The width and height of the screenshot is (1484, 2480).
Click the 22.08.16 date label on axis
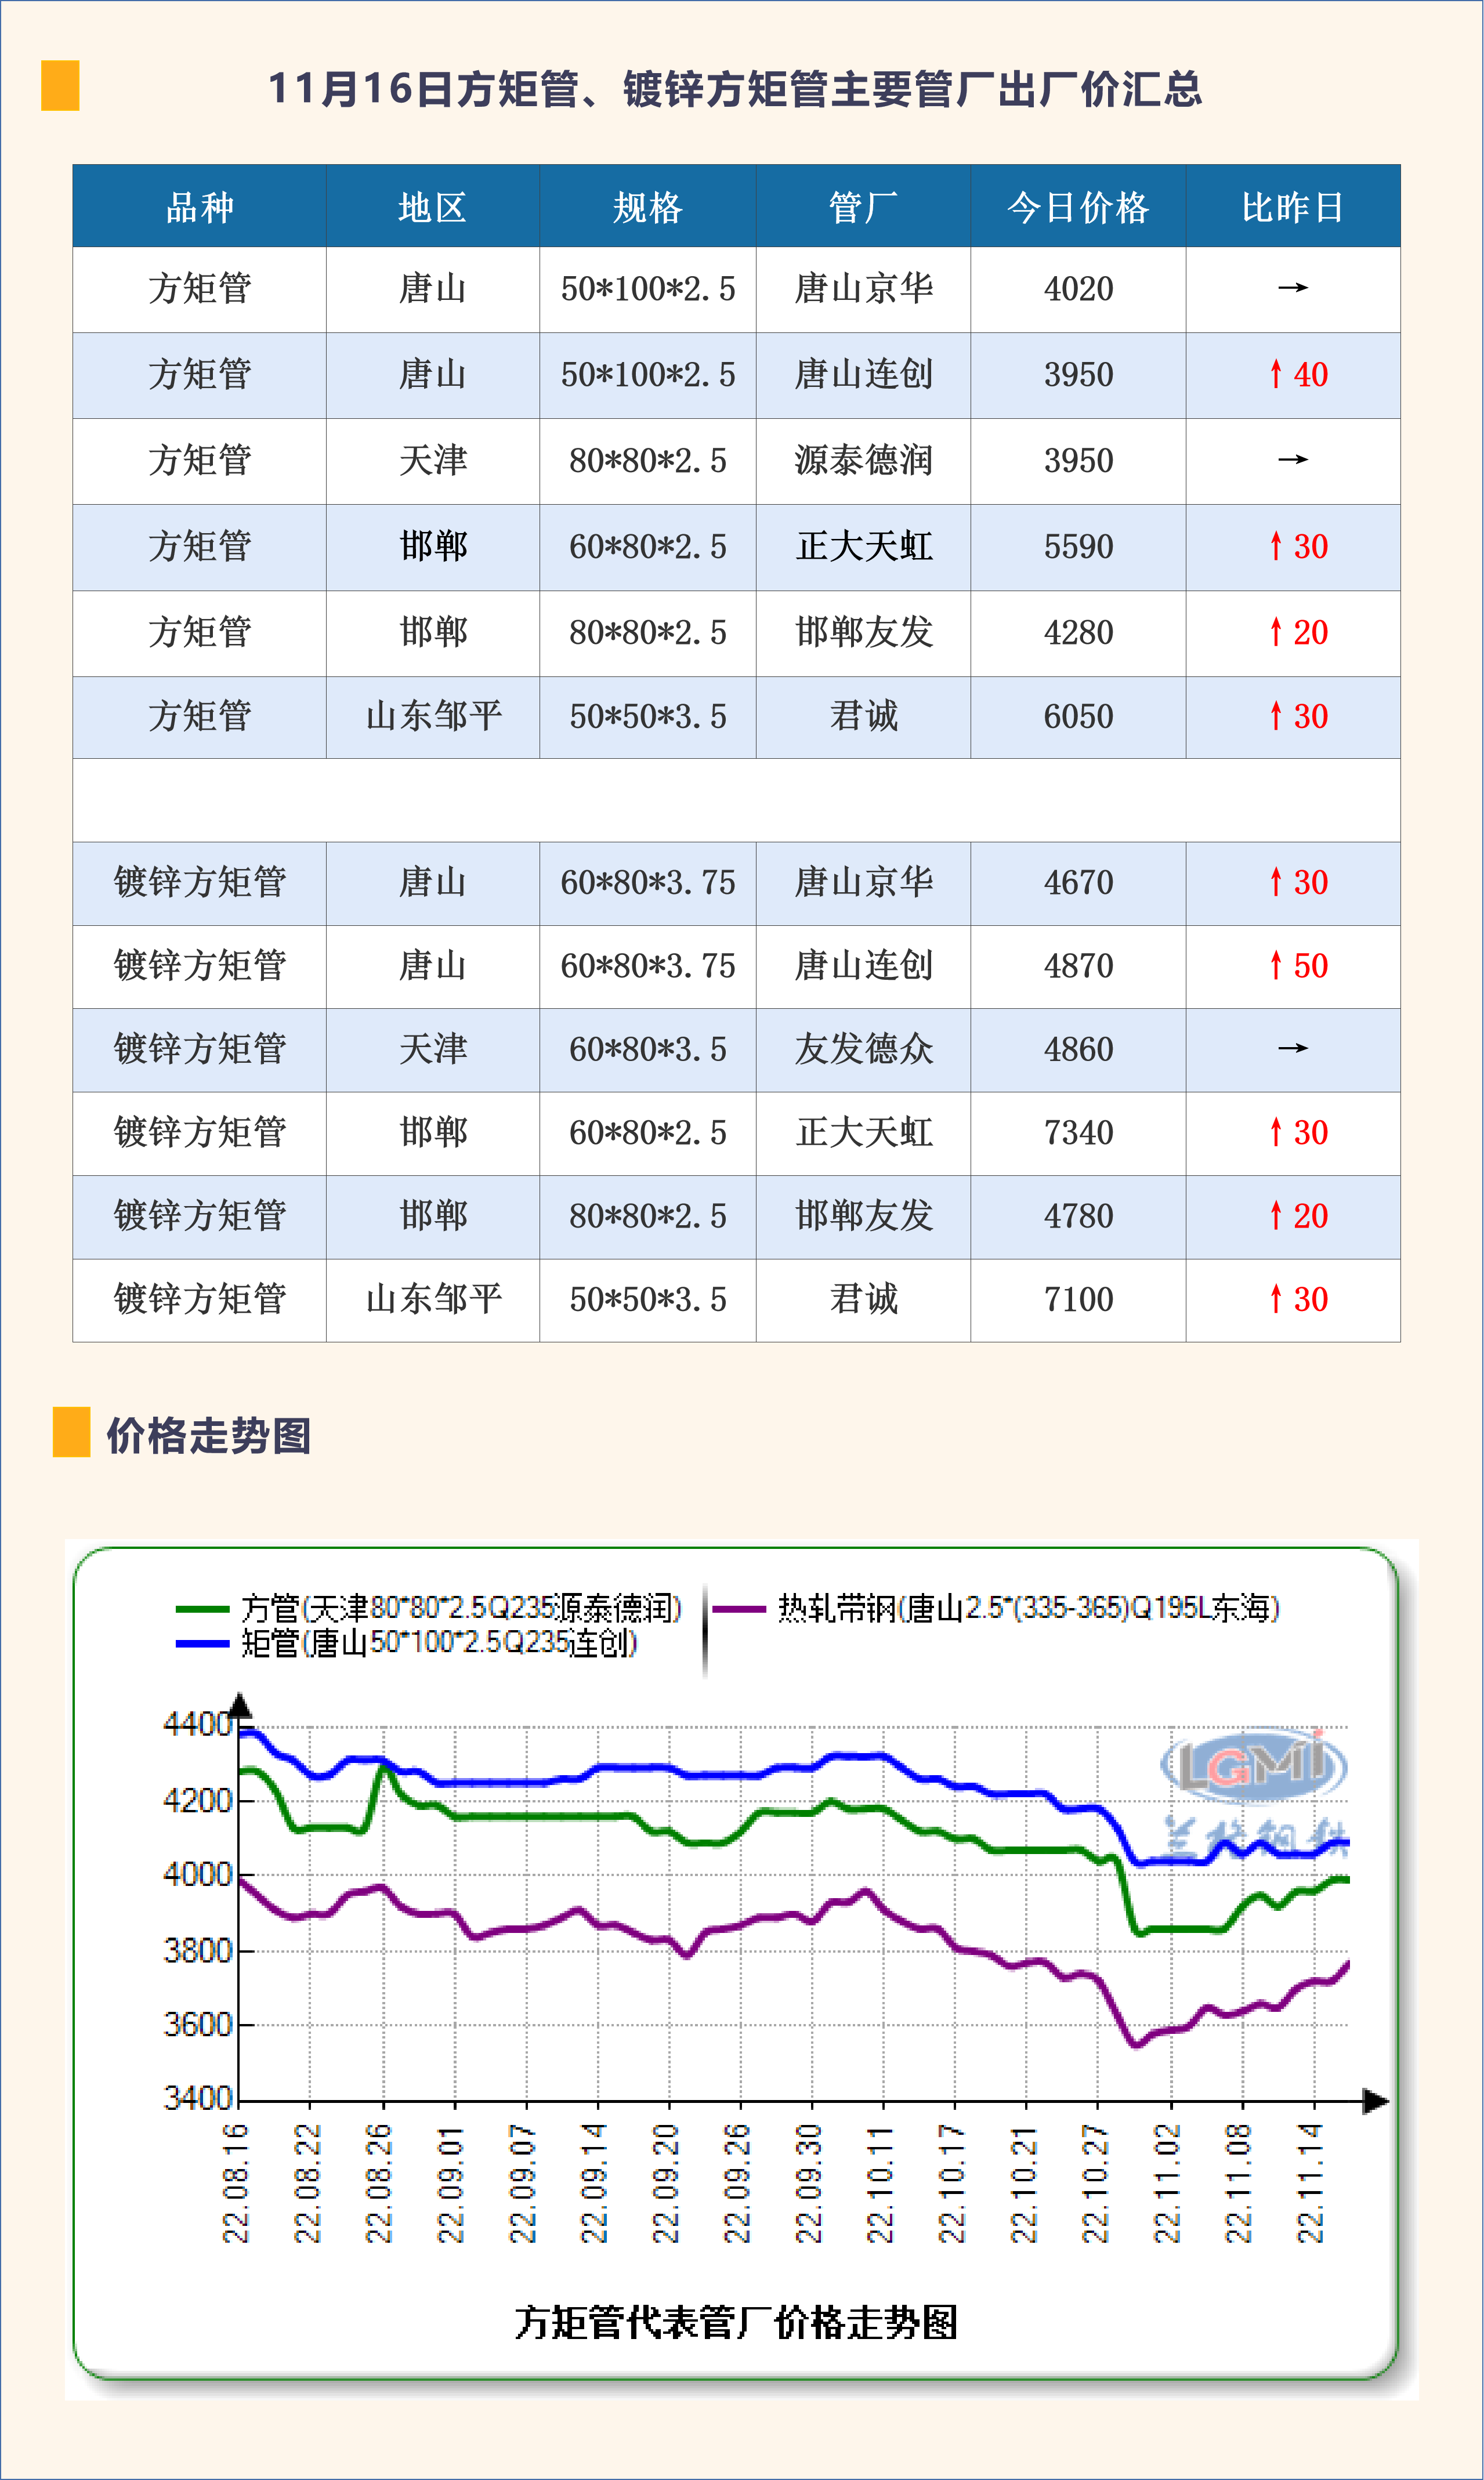(x=236, y=2184)
